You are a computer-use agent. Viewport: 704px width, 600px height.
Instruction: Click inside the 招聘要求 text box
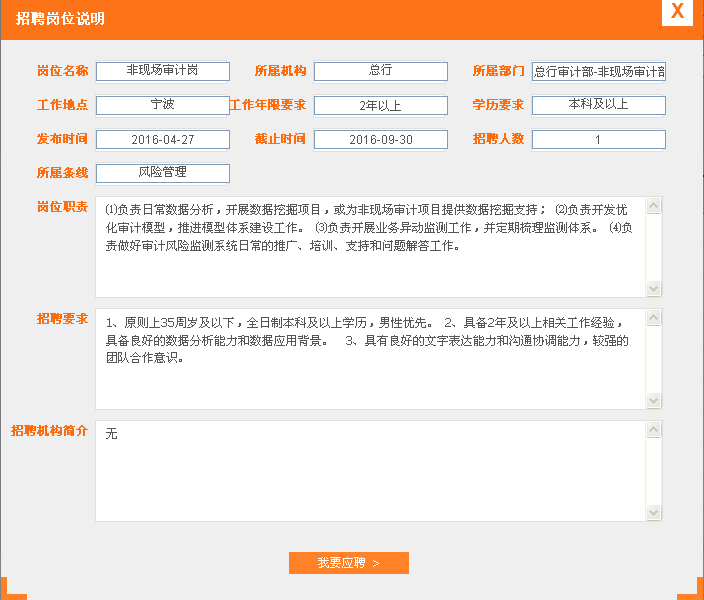[x=370, y=359]
